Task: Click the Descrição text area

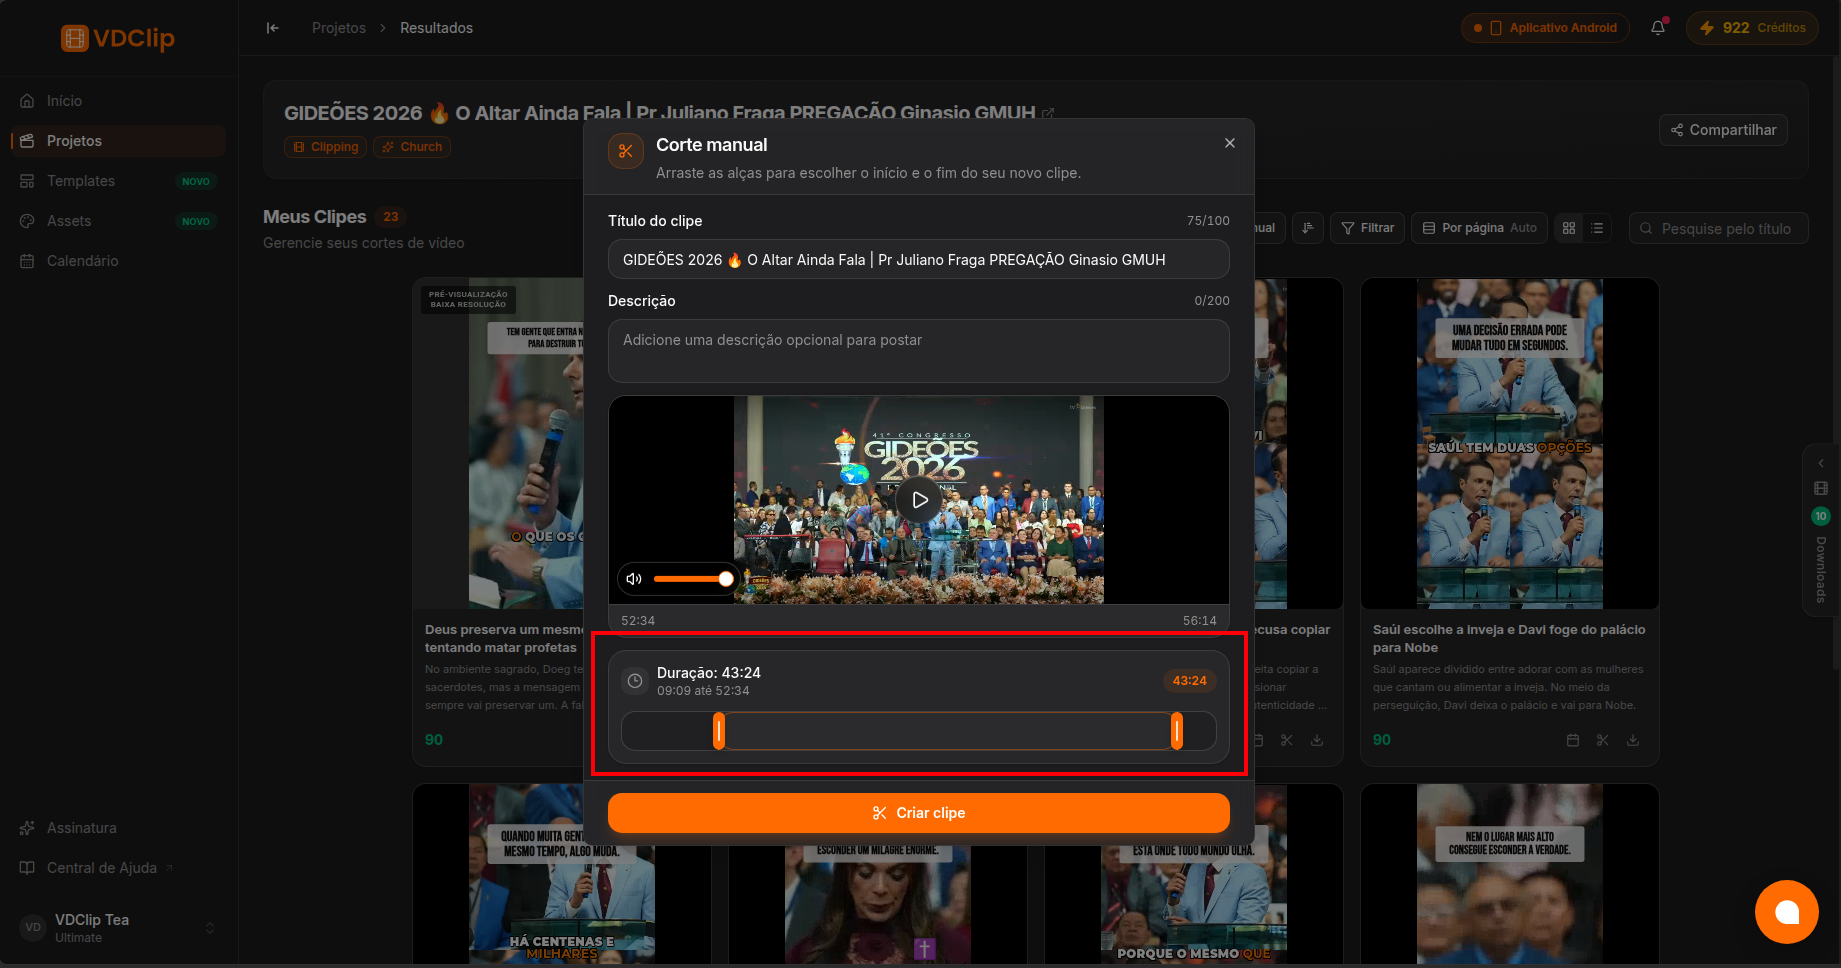Action: point(918,351)
